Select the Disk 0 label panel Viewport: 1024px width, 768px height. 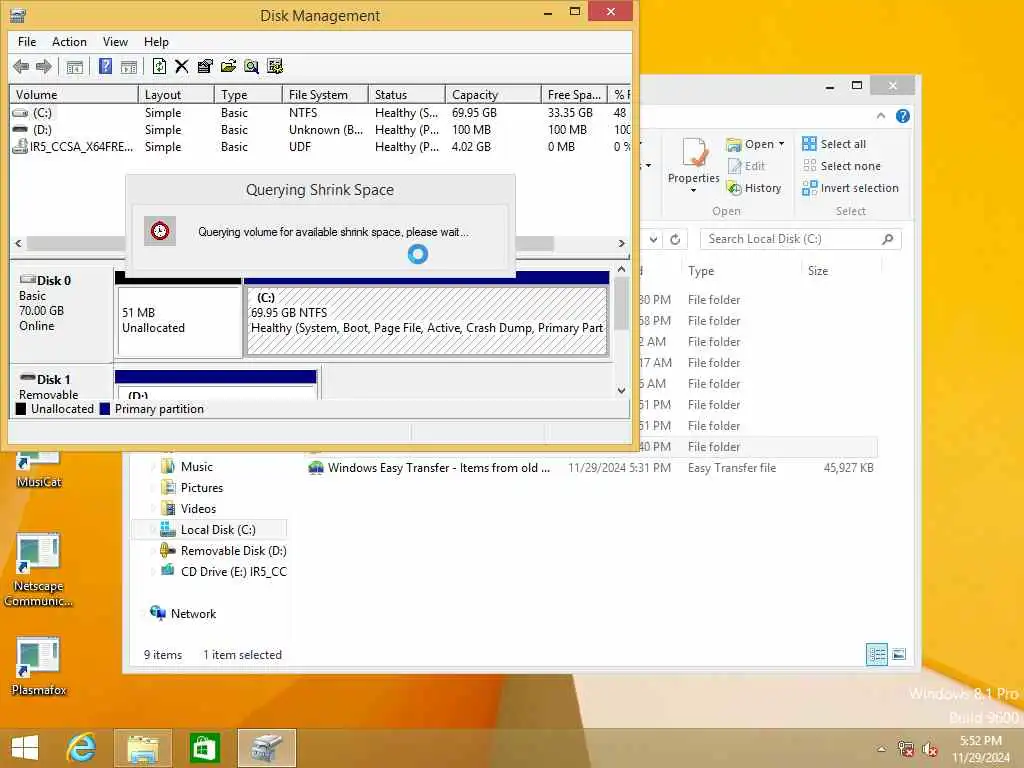(62, 313)
